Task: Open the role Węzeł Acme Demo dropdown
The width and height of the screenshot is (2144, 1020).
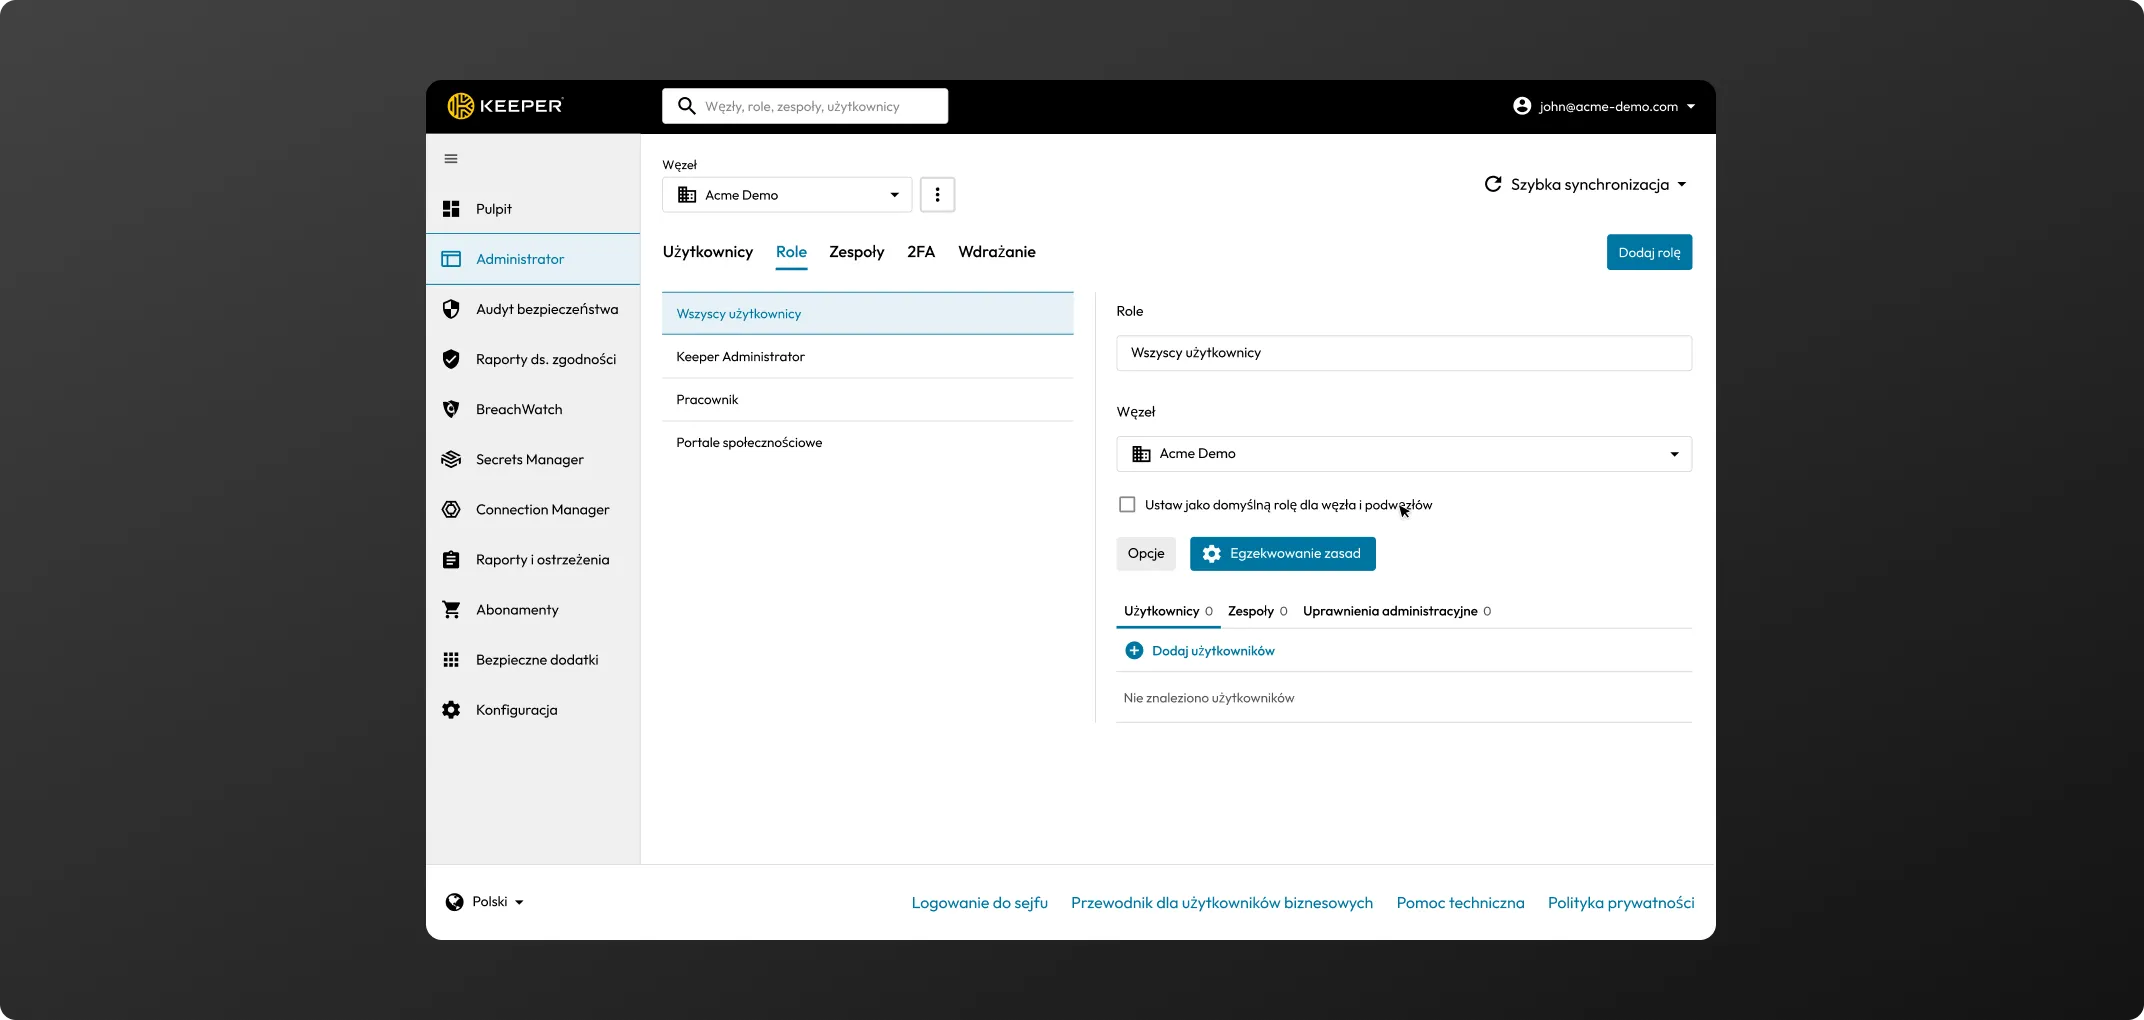Action: point(1404,454)
